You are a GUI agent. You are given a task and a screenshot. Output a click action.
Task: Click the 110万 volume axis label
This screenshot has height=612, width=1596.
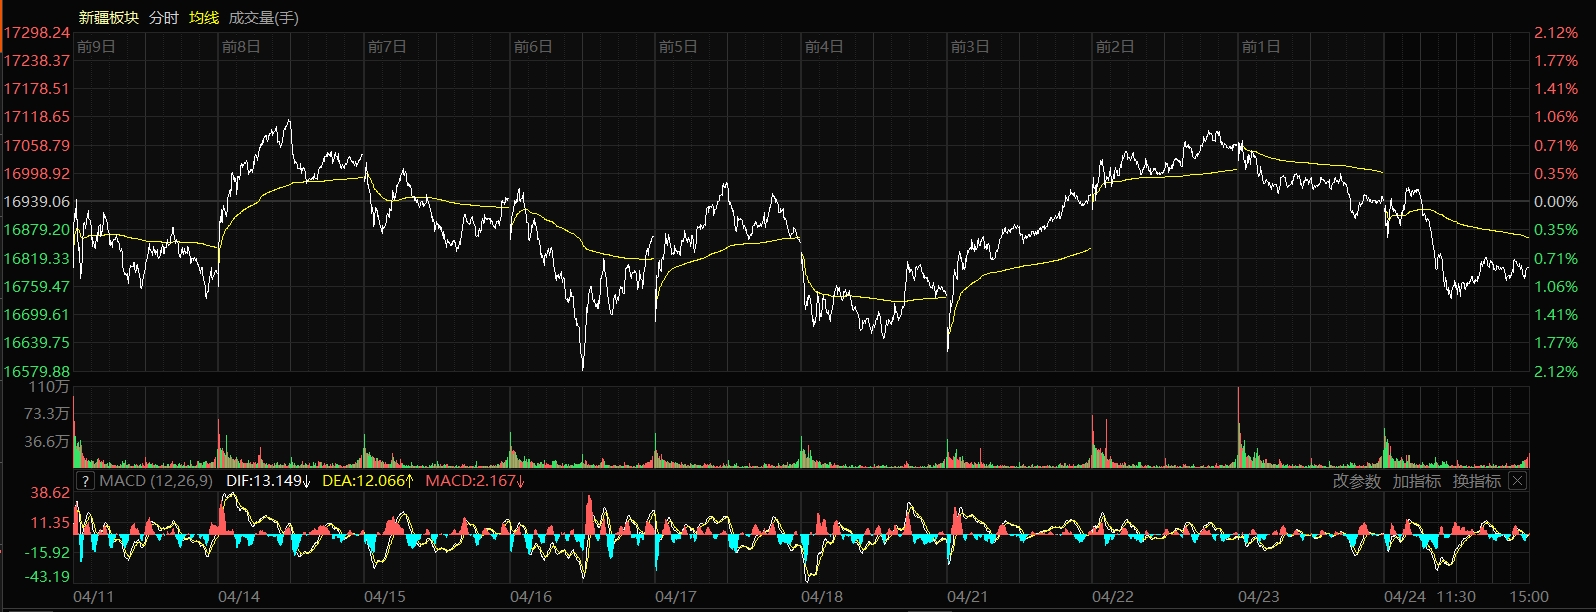point(49,387)
